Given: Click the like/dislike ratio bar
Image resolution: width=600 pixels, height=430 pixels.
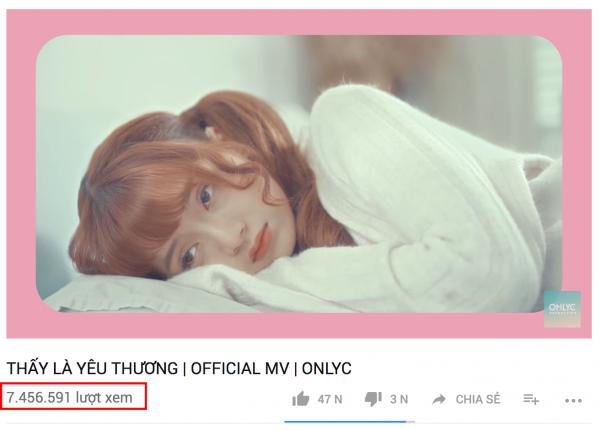Looking at the screenshot, I should pyautogui.click(x=349, y=422).
